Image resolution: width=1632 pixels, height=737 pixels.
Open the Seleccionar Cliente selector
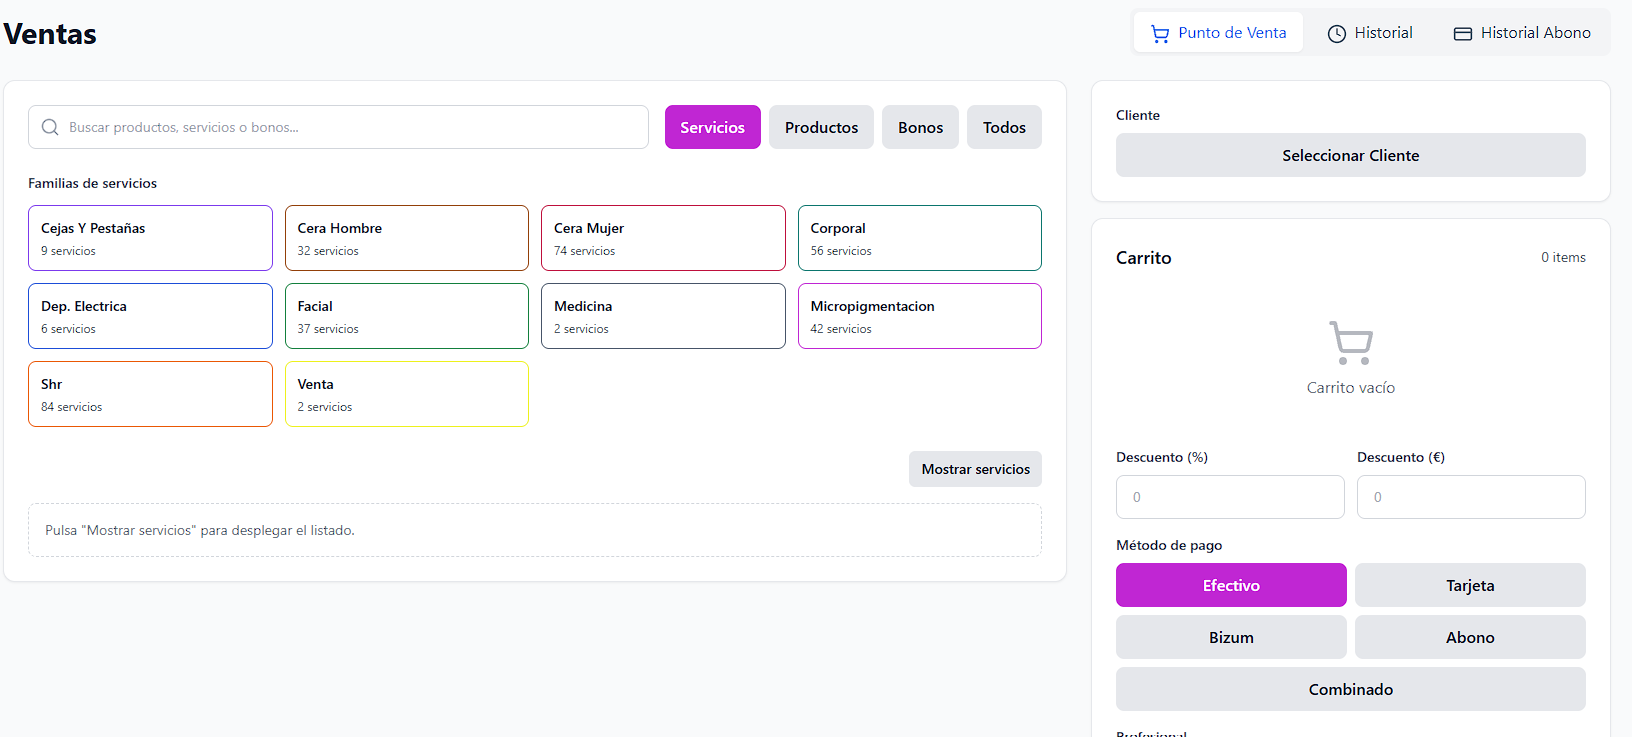point(1351,155)
